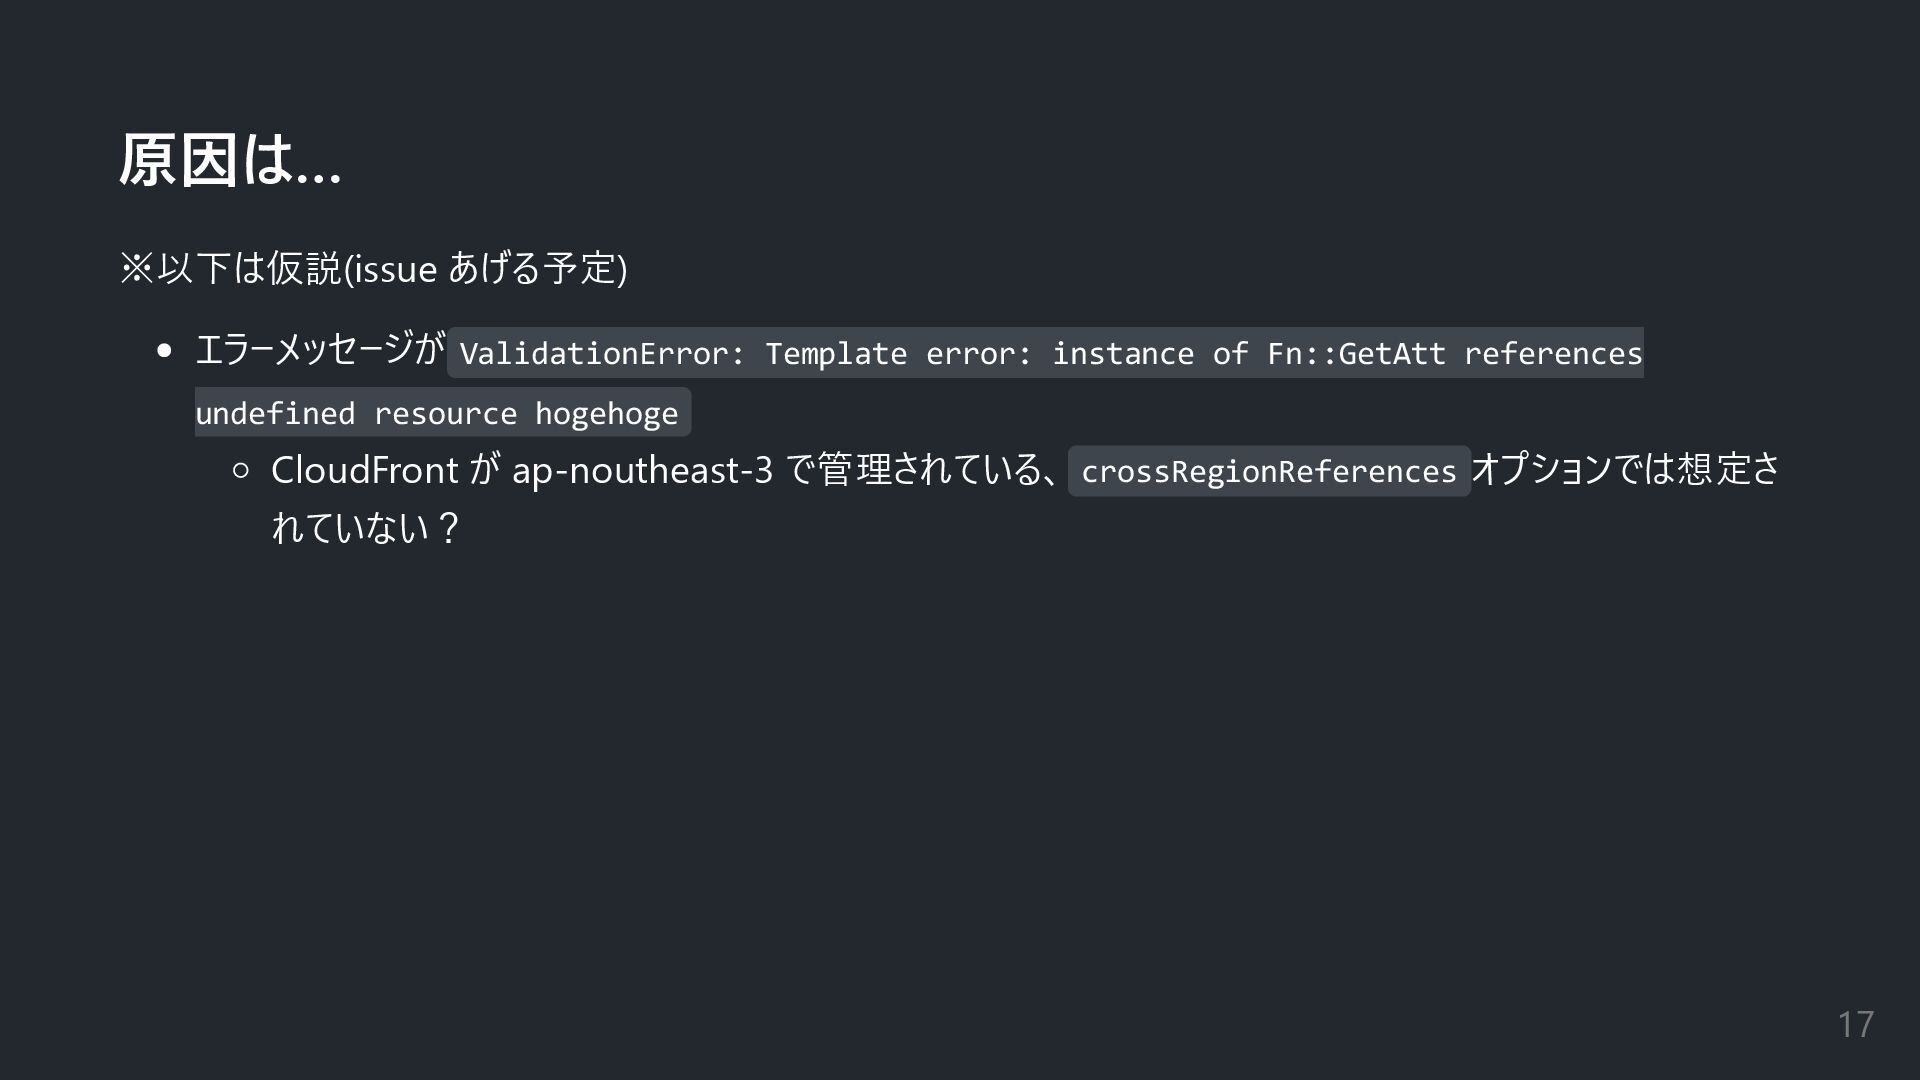The height and width of the screenshot is (1080, 1920).
Task: Select the text あげる予定) in the note
Action: click(538, 268)
